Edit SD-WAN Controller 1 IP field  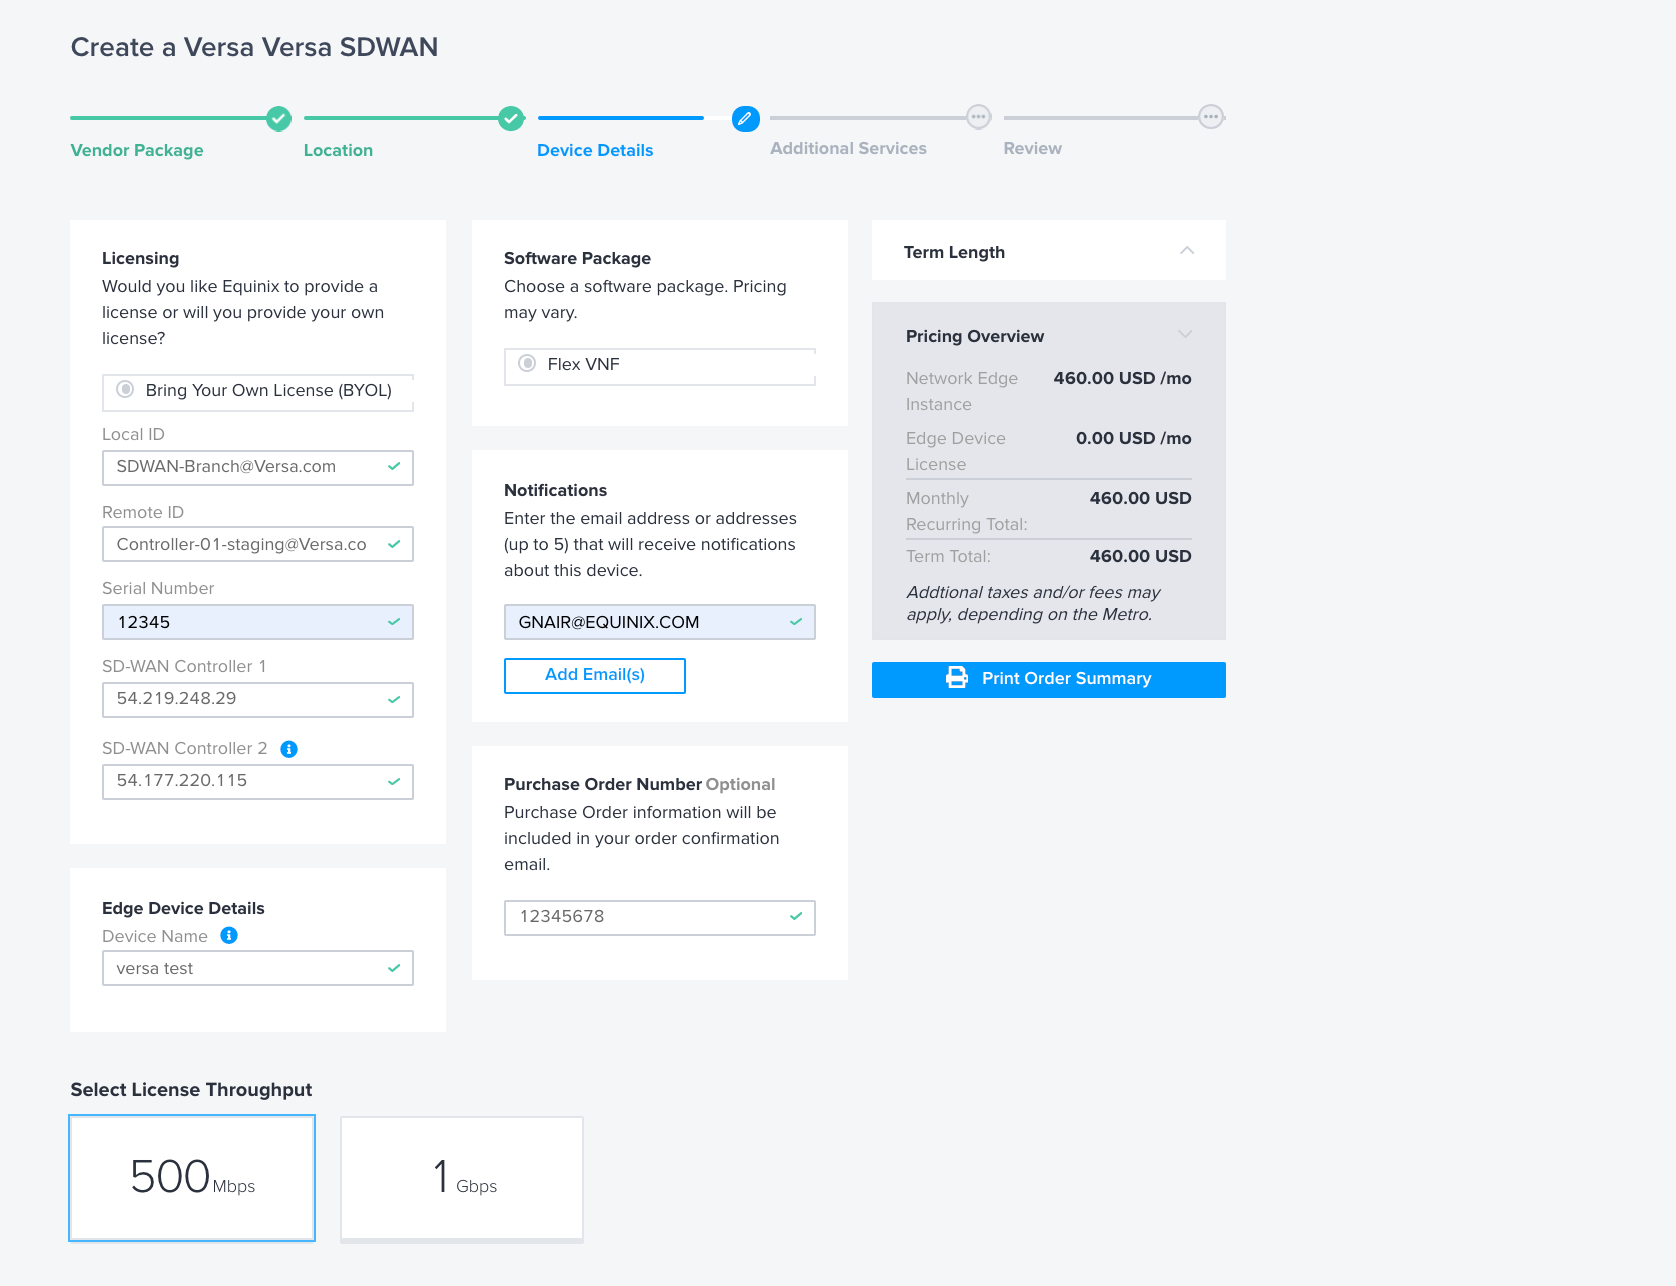point(258,699)
